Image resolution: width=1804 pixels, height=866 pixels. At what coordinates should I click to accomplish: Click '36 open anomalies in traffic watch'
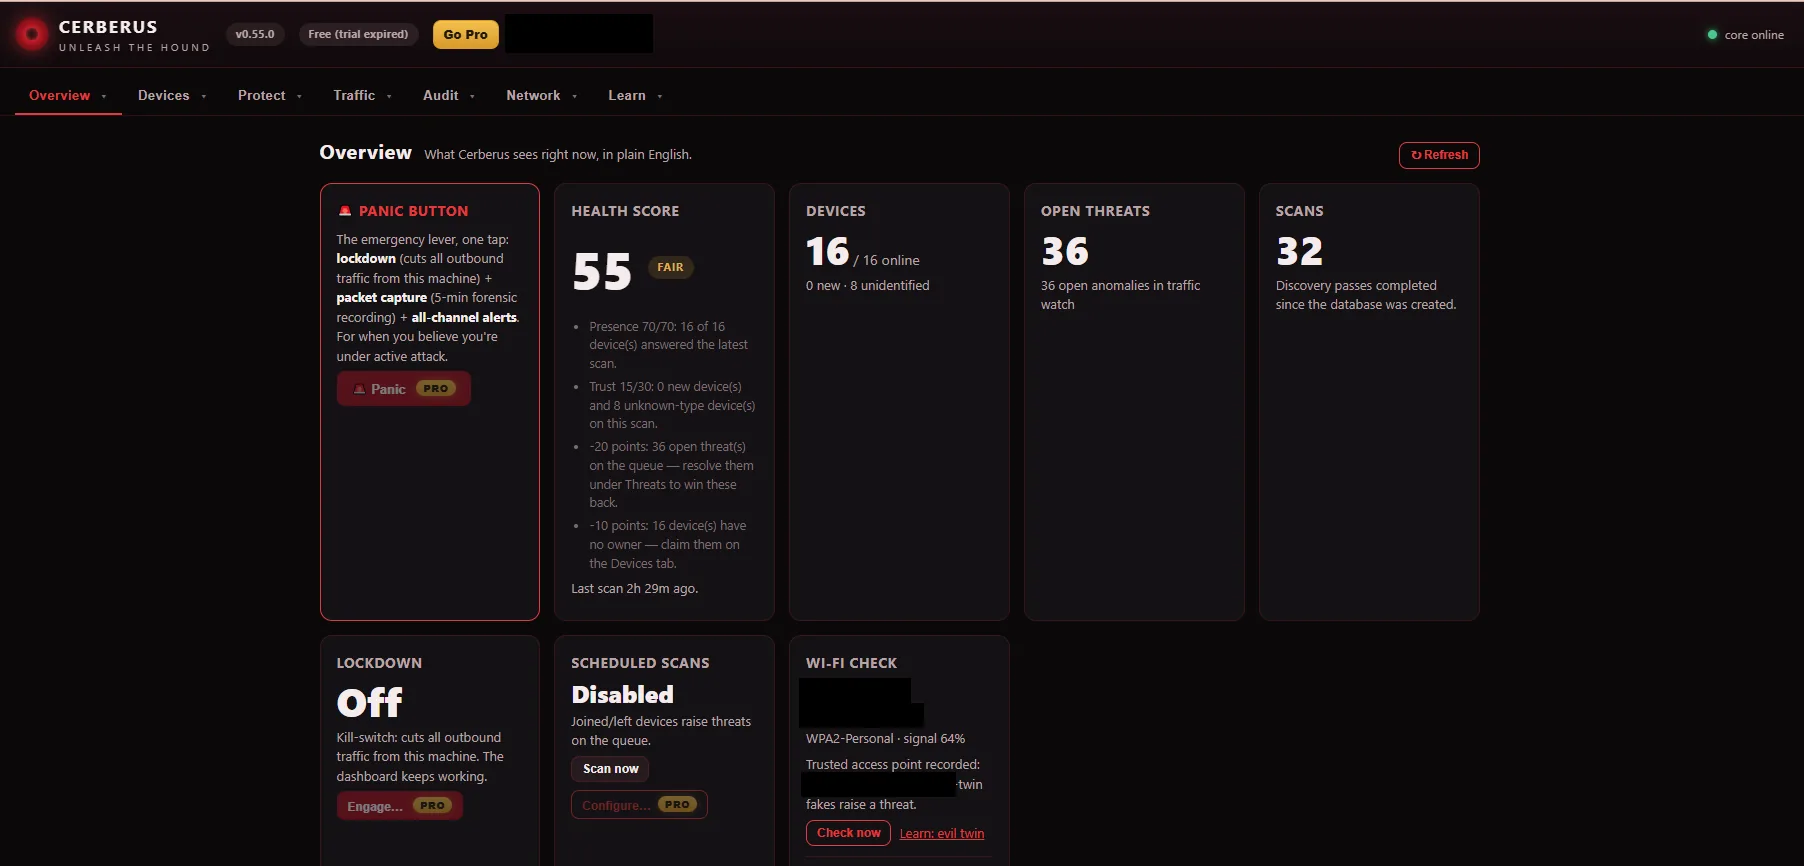tap(1120, 295)
